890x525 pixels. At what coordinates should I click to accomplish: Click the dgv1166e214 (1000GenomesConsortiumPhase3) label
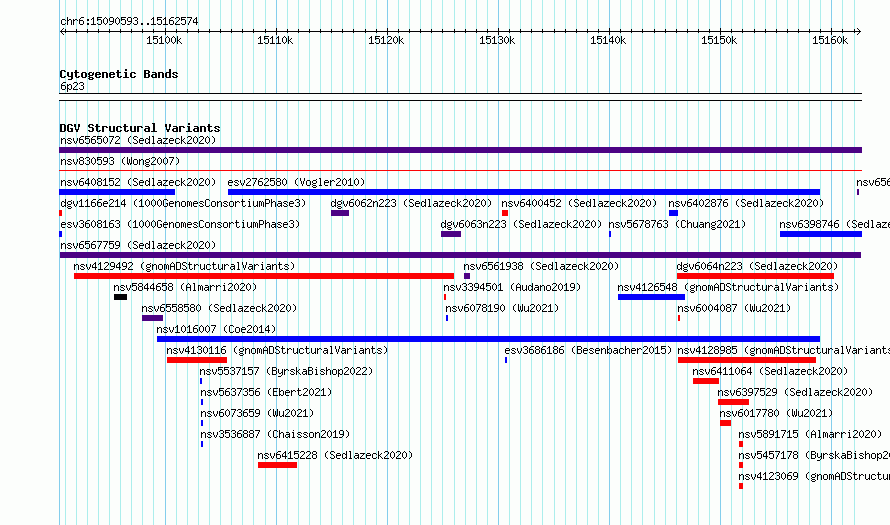(183, 203)
